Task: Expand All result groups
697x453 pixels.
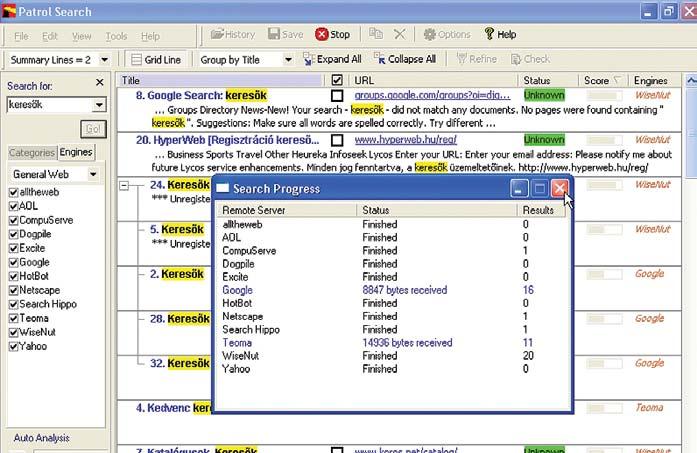Action: tap(332, 59)
